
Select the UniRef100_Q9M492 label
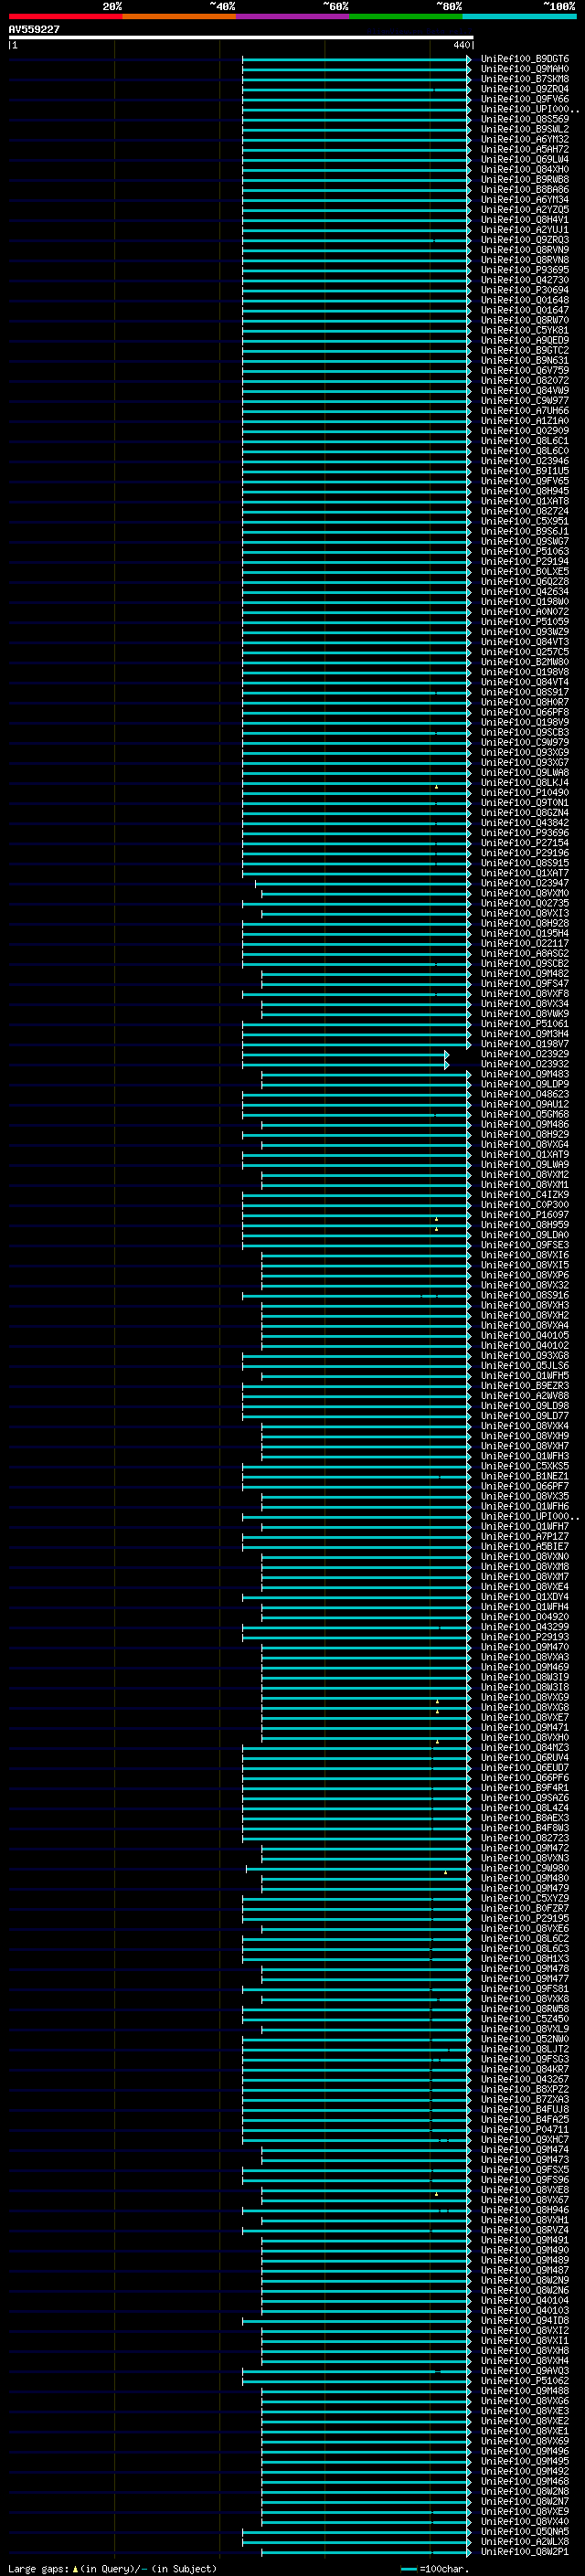click(x=525, y=2471)
